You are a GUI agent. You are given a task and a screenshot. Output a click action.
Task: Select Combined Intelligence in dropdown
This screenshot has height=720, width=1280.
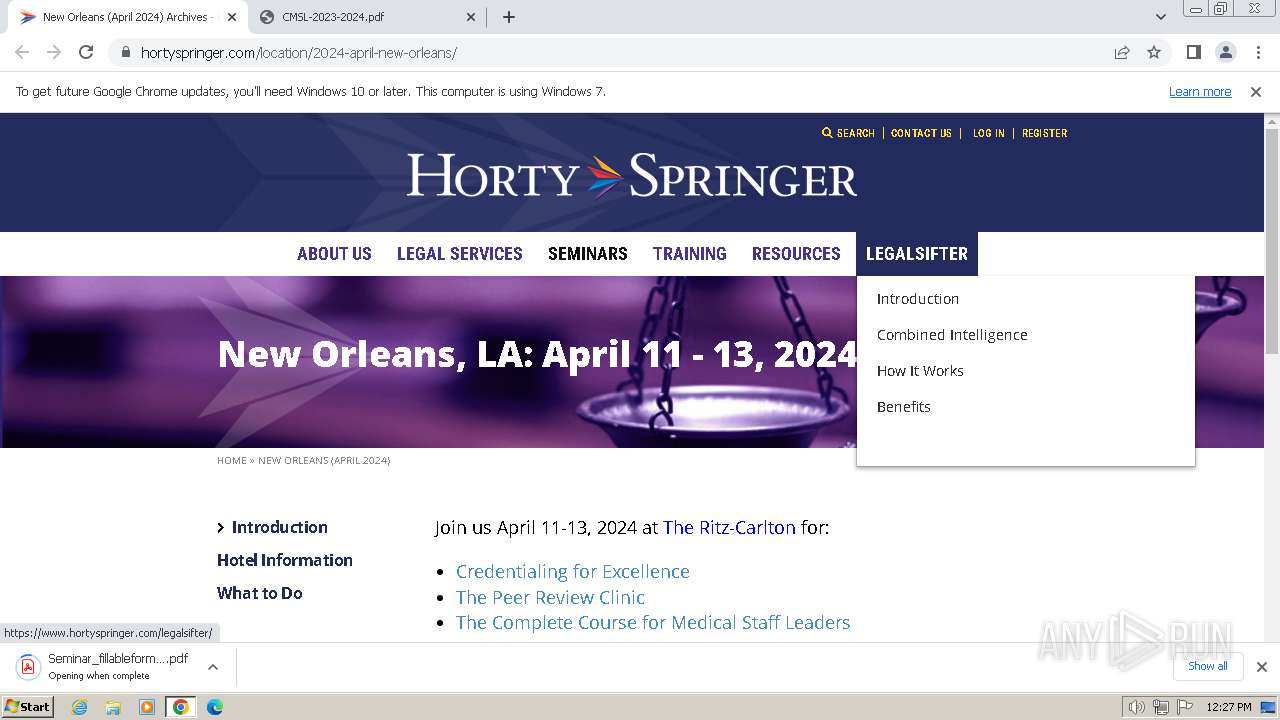pos(952,335)
